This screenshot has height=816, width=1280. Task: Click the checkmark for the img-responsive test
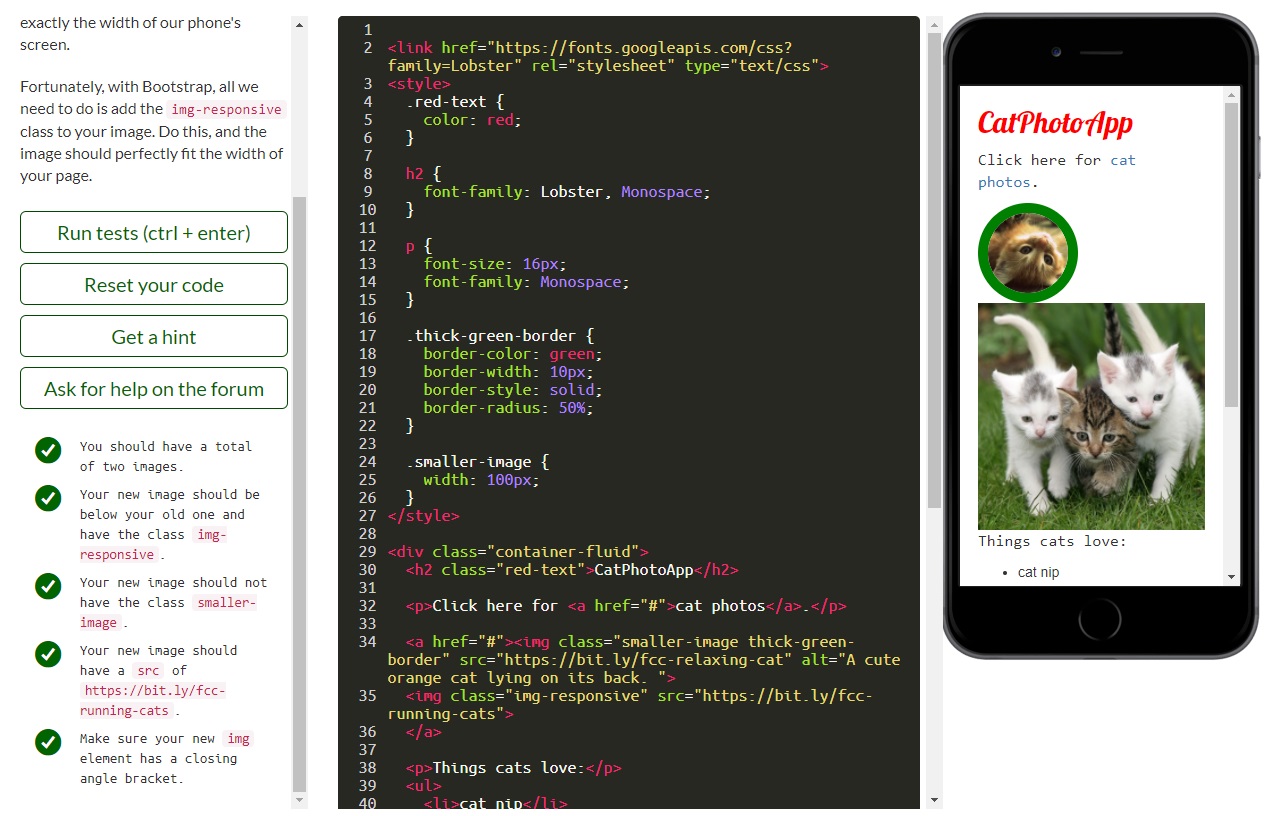pyautogui.click(x=48, y=498)
